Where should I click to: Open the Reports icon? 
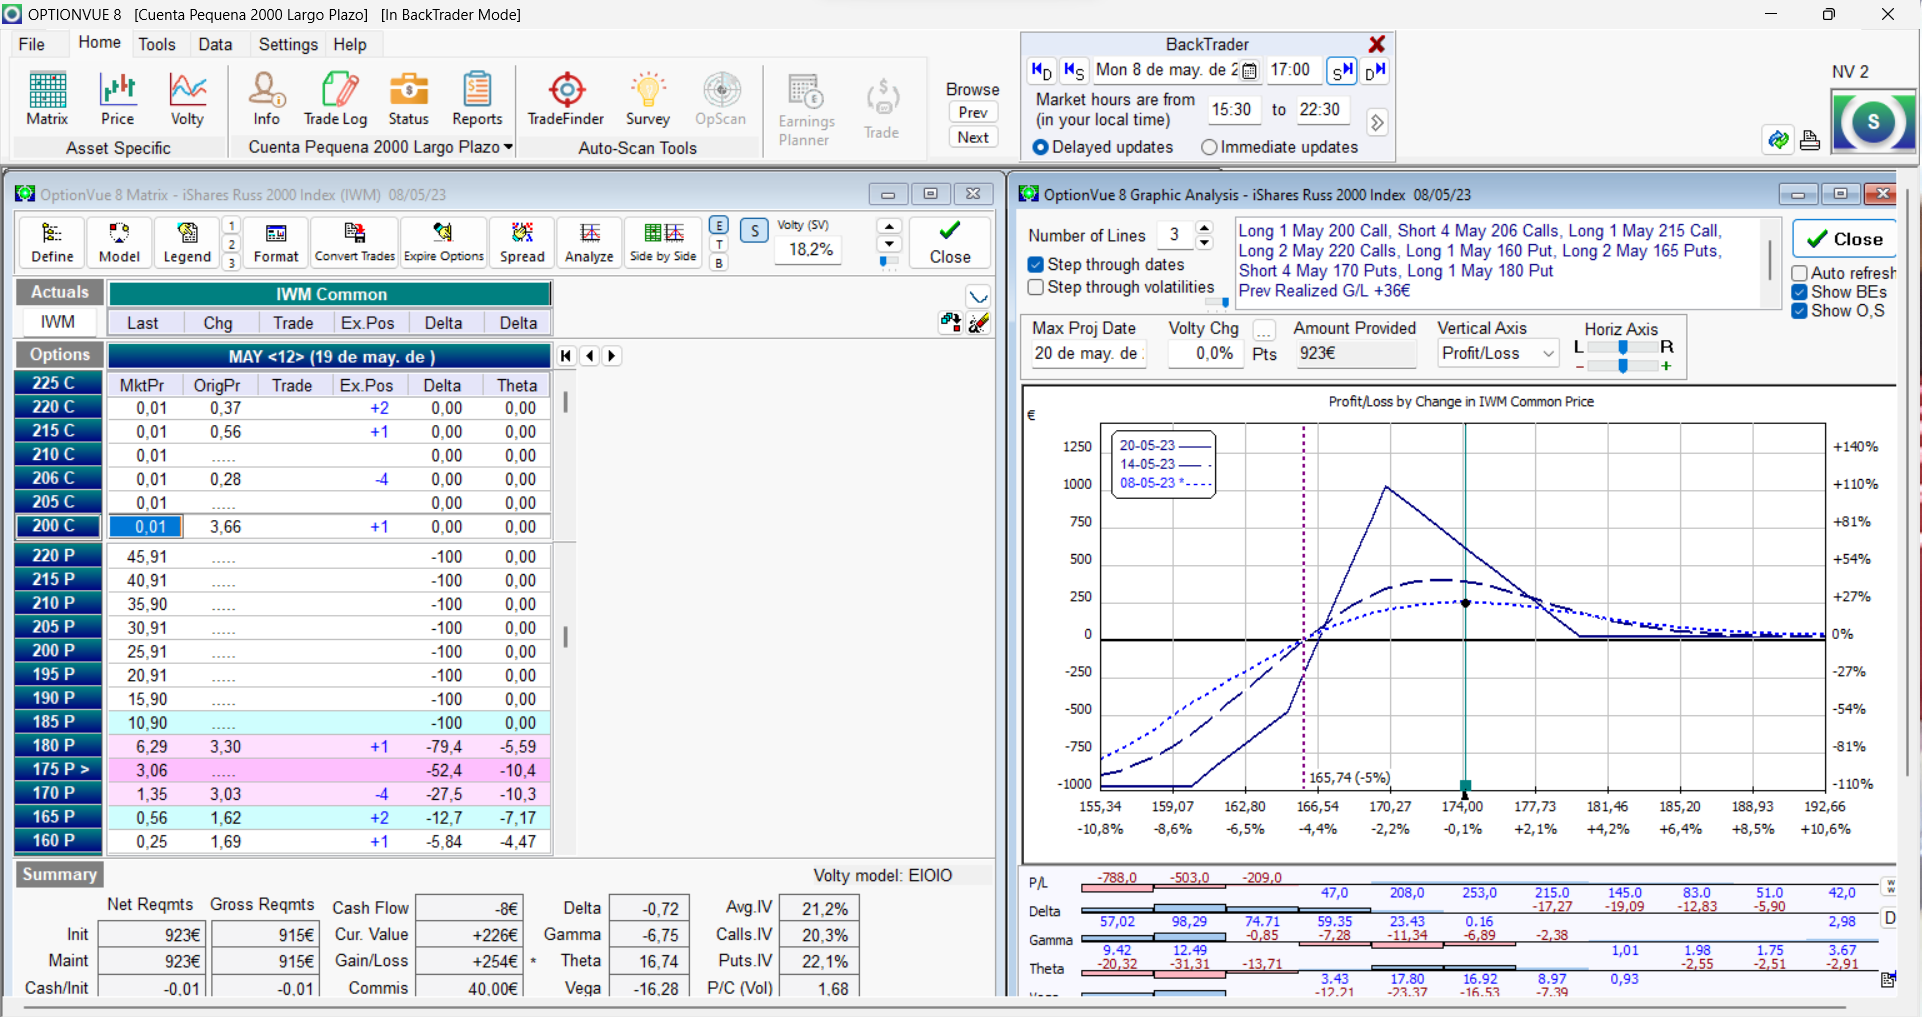pos(477,99)
